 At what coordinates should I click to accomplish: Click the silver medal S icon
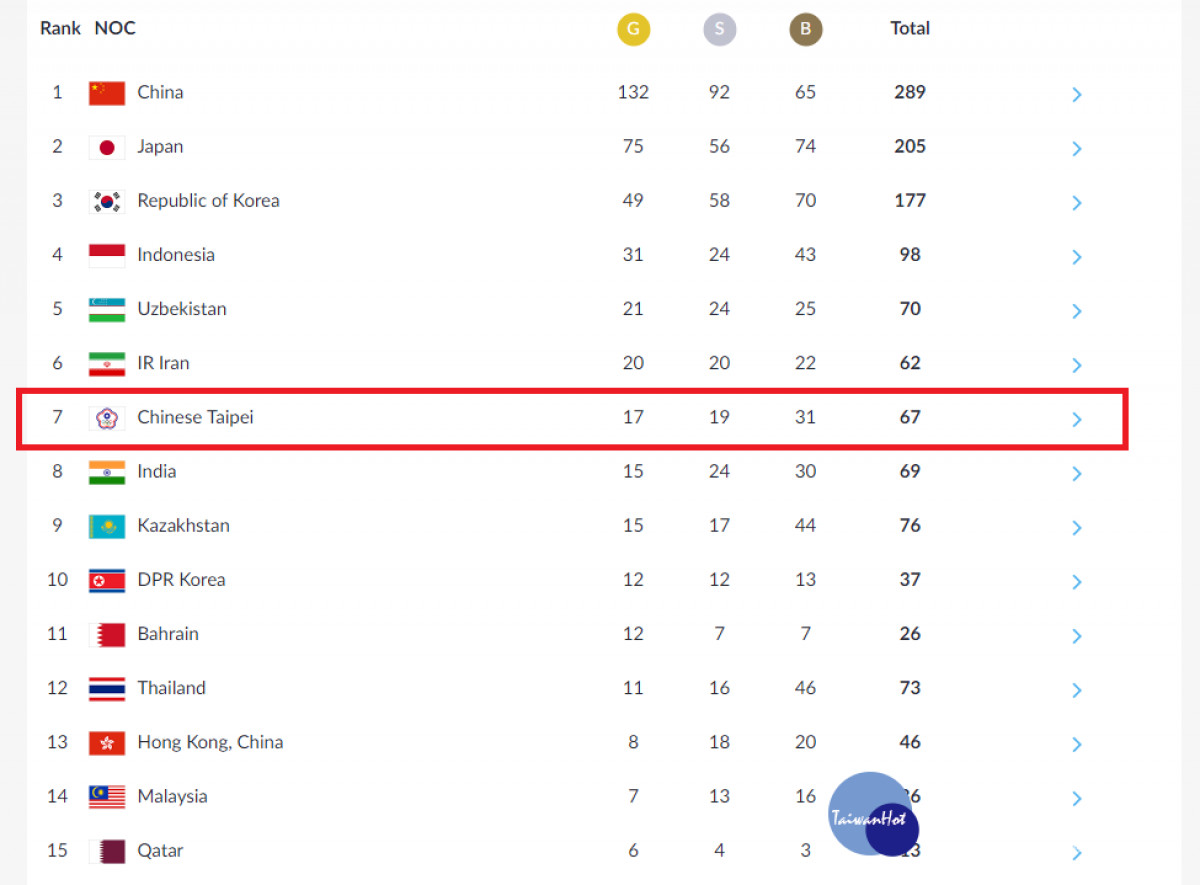pos(719,29)
